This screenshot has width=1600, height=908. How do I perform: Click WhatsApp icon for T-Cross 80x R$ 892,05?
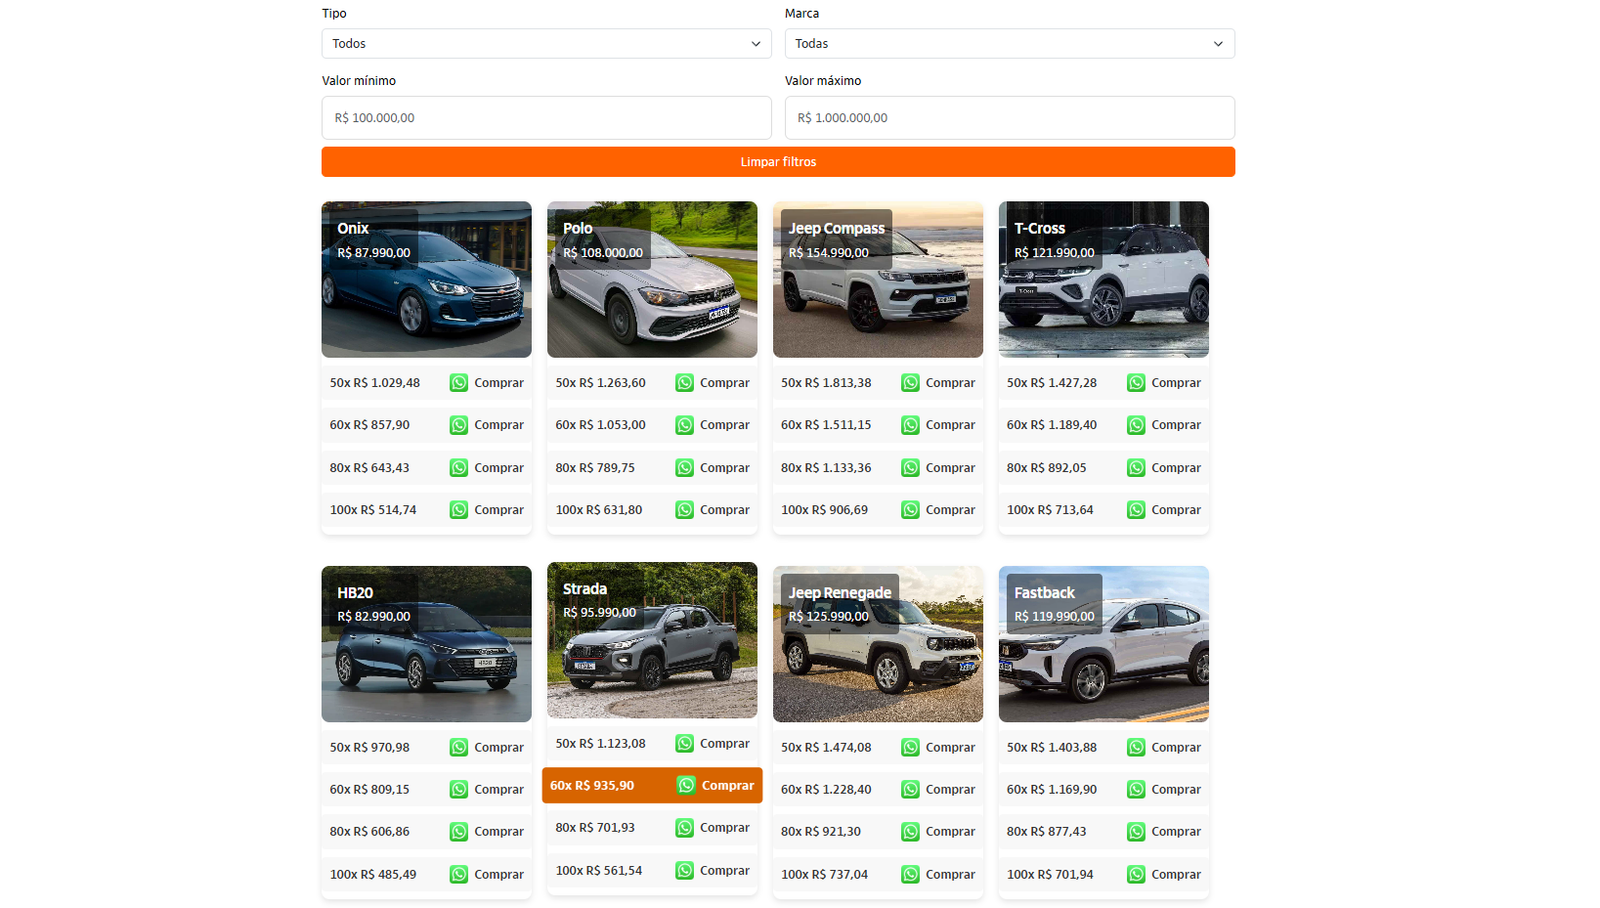1137,468
